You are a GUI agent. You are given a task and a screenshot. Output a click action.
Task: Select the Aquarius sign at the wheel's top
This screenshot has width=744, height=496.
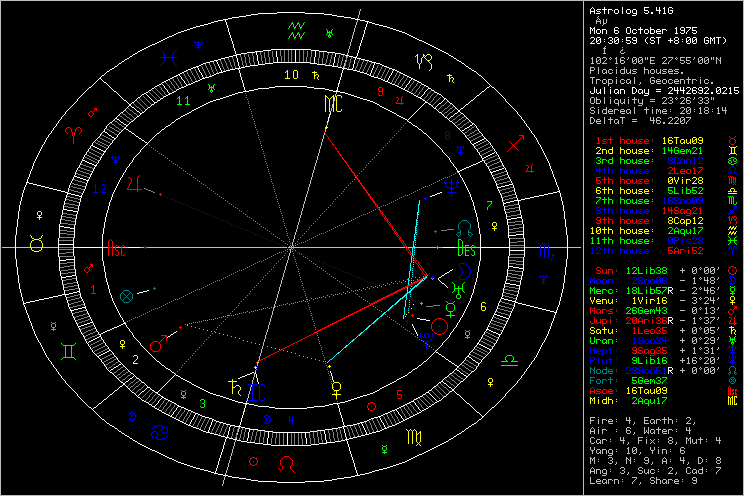point(295,27)
